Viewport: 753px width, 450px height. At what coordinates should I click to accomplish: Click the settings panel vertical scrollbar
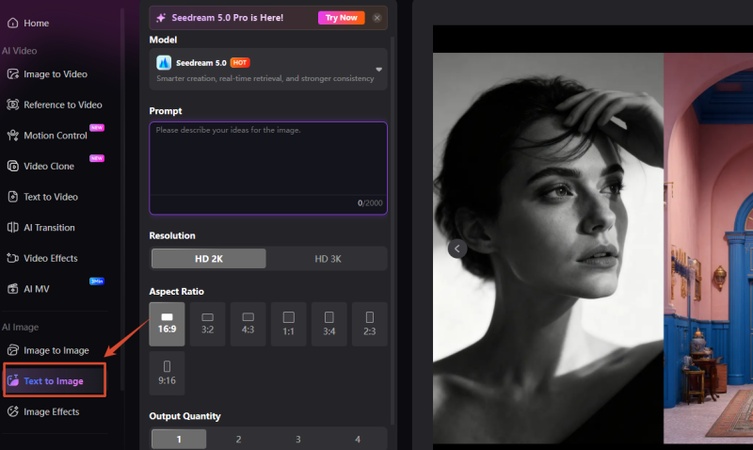(393, 231)
